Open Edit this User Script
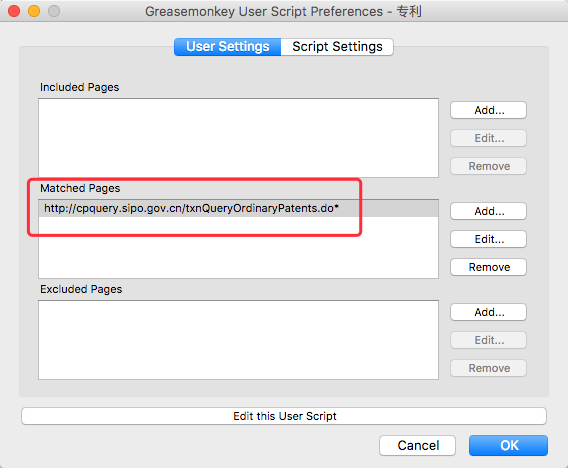568x468 pixels. coord(284,416)
